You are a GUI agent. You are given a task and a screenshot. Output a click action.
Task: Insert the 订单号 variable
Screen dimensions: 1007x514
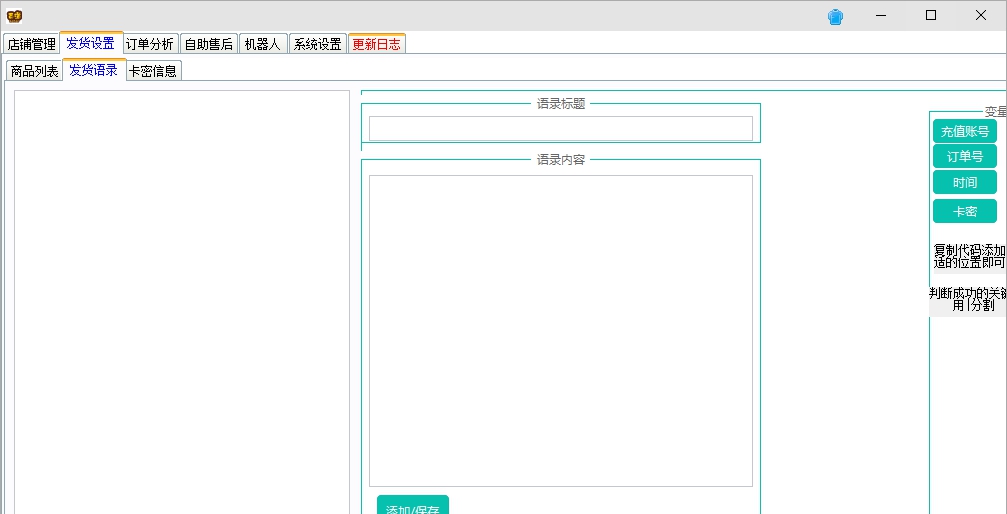click(x=964, y=156)
